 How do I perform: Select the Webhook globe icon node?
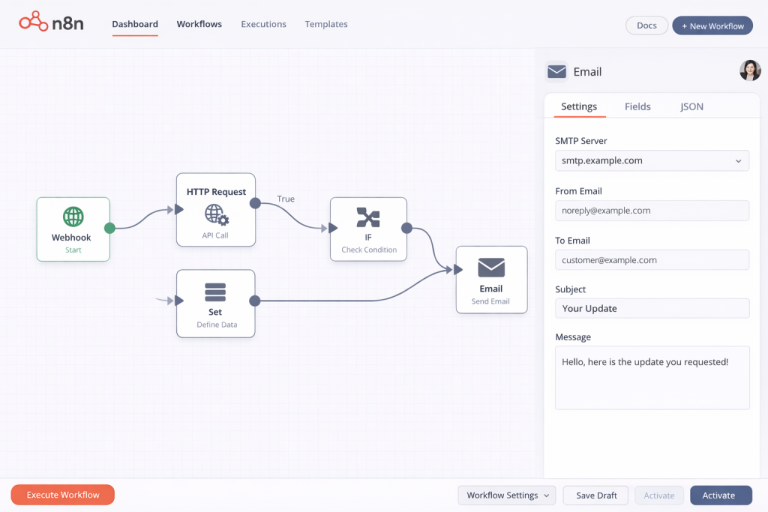click(x=73, y=216)
